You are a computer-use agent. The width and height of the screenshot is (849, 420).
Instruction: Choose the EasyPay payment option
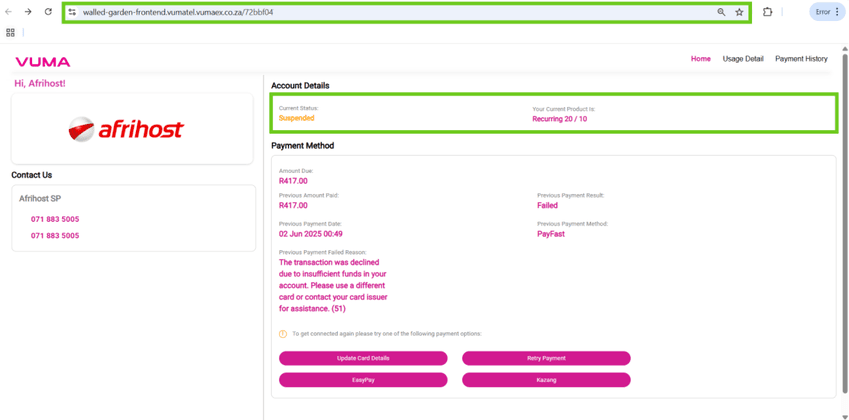click(x=363, y=380)
